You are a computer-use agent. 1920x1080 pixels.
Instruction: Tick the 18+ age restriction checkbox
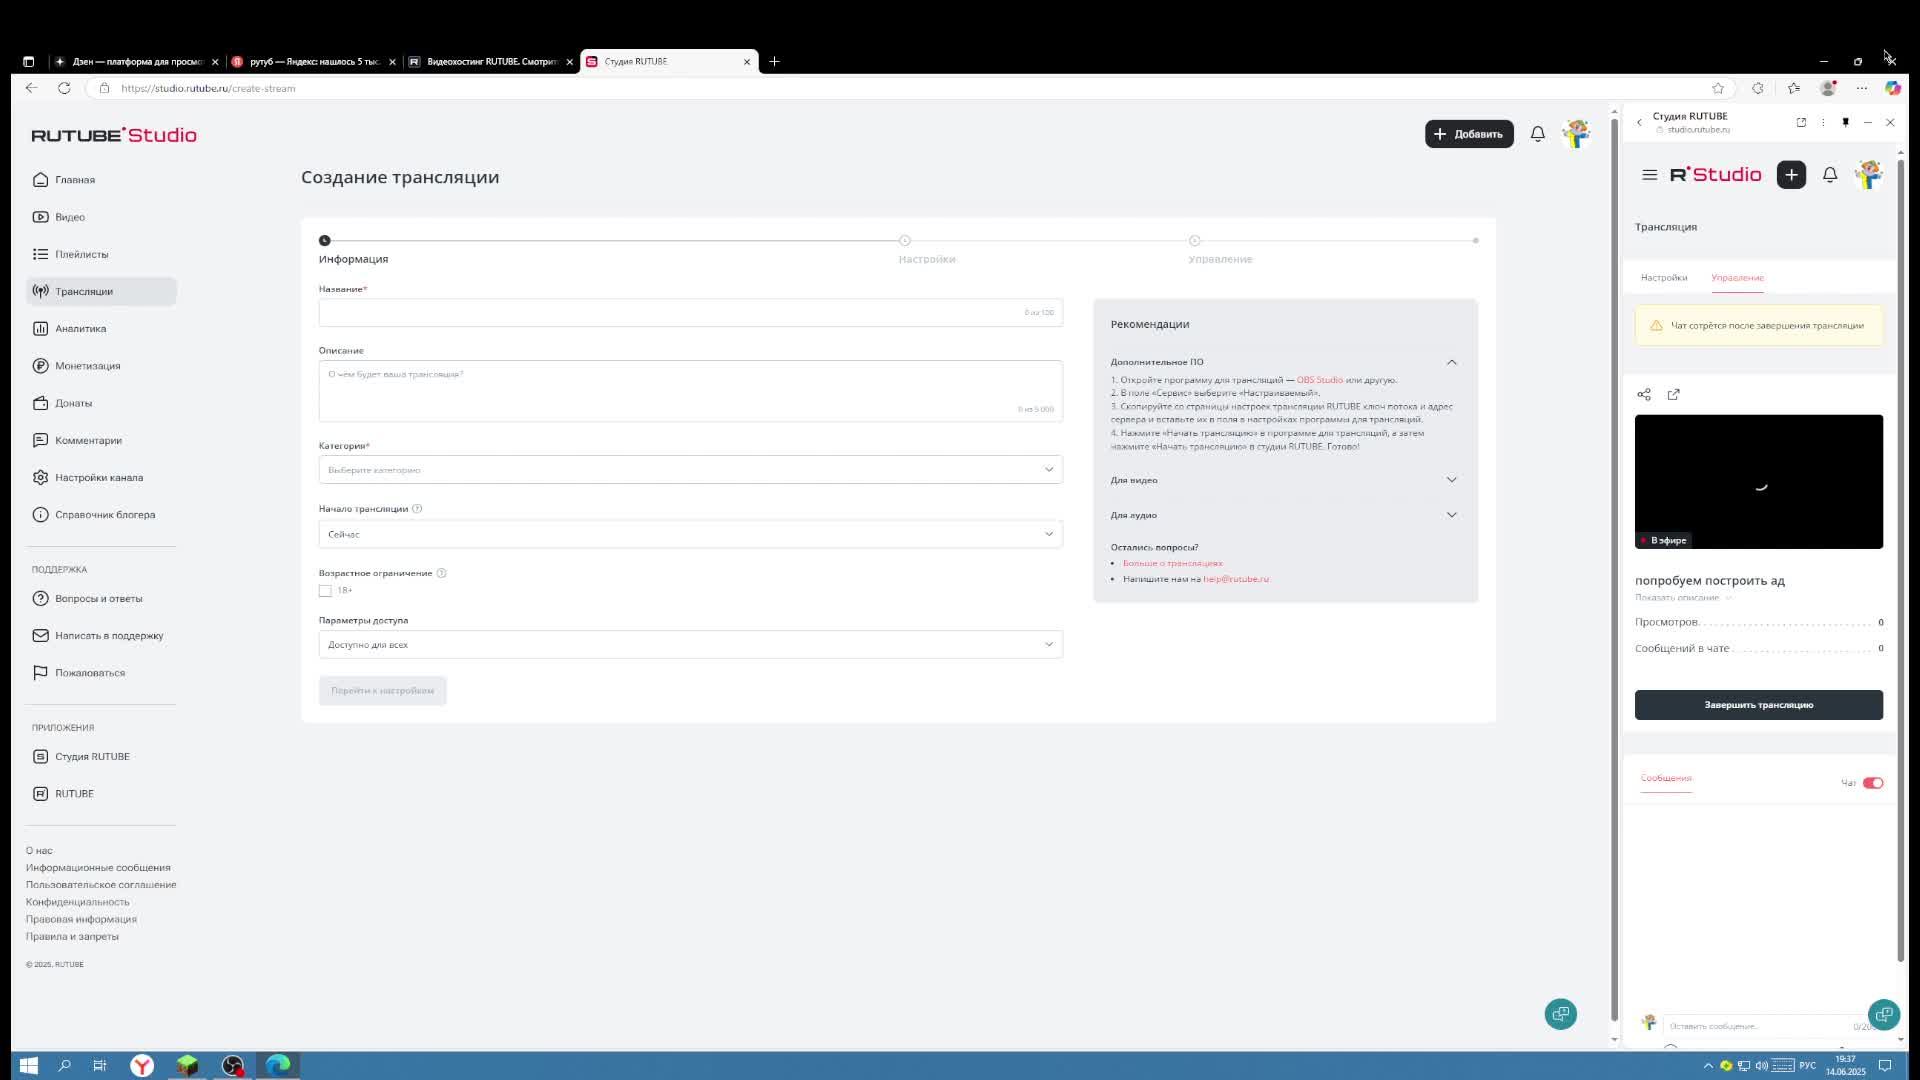[325, 591]
